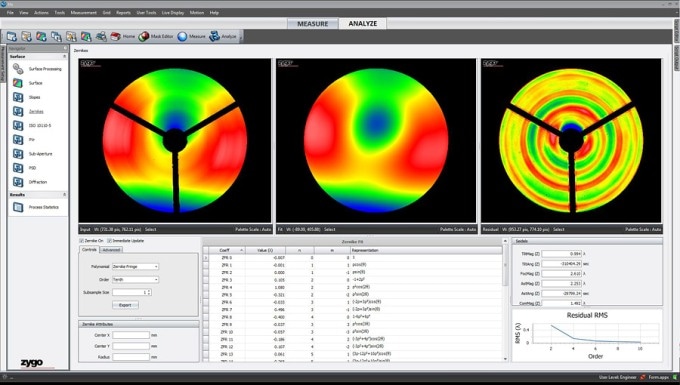The height and width of the screenshot is (385, 680).
Task: Open the Live Display menu
Action: [x=173, y=13]
